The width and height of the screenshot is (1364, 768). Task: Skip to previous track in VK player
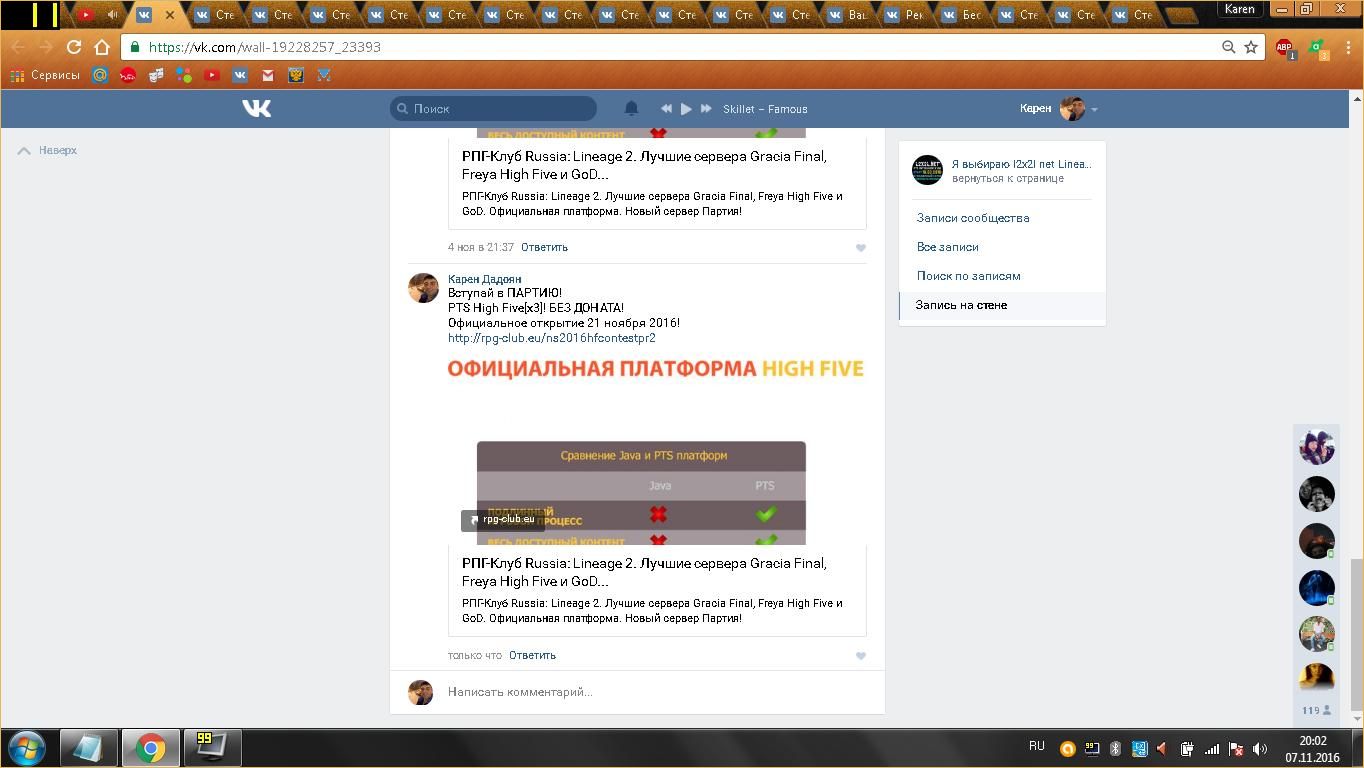(666, 109)
